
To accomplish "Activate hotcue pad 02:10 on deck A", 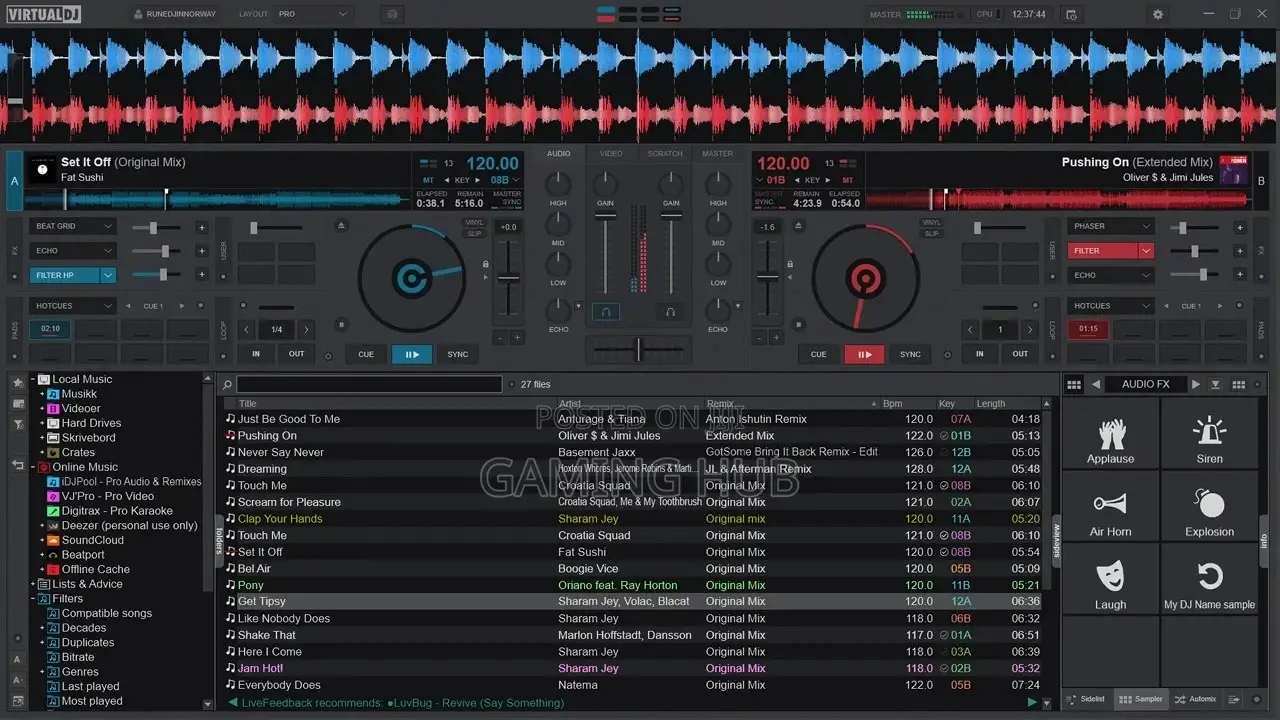I will (x=50, y=328).
